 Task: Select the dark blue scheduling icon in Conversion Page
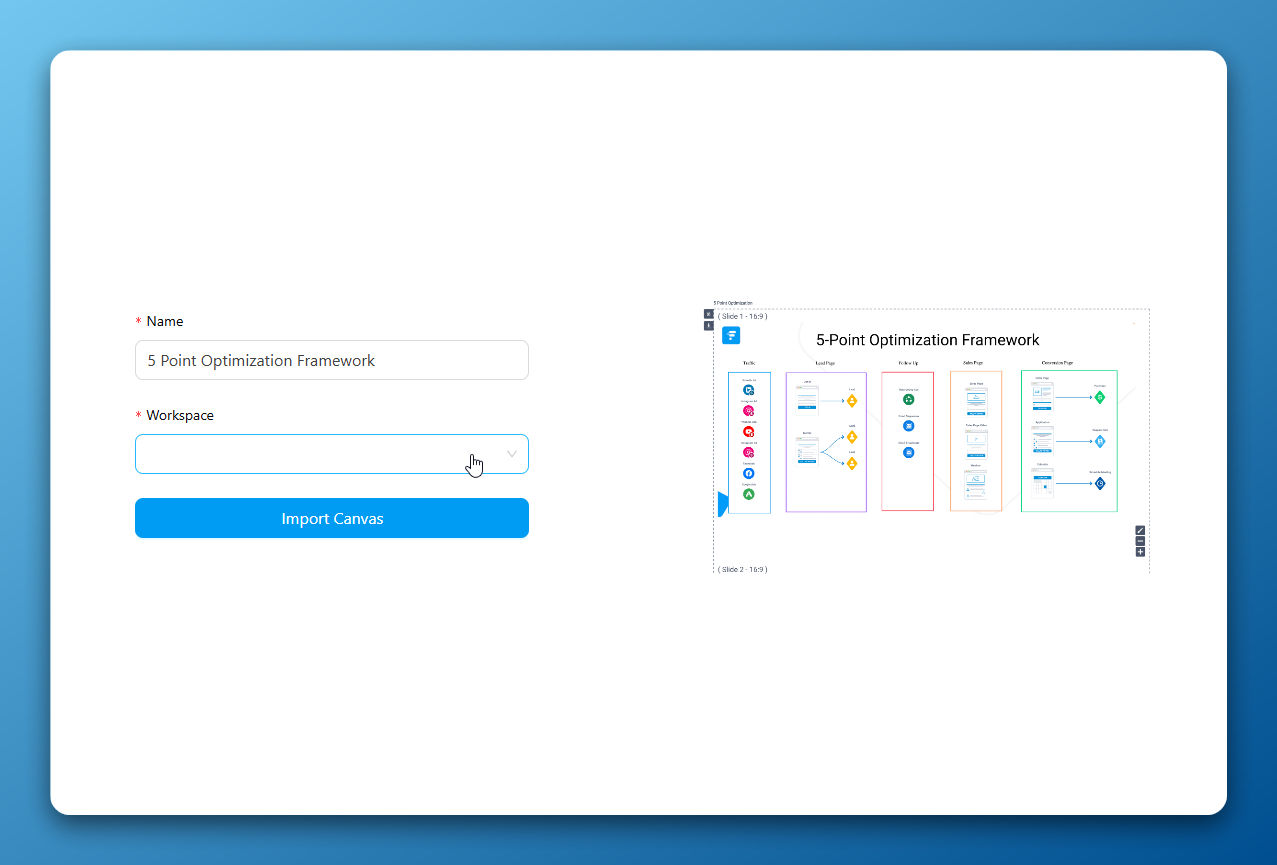click(x=1099, y=484)
